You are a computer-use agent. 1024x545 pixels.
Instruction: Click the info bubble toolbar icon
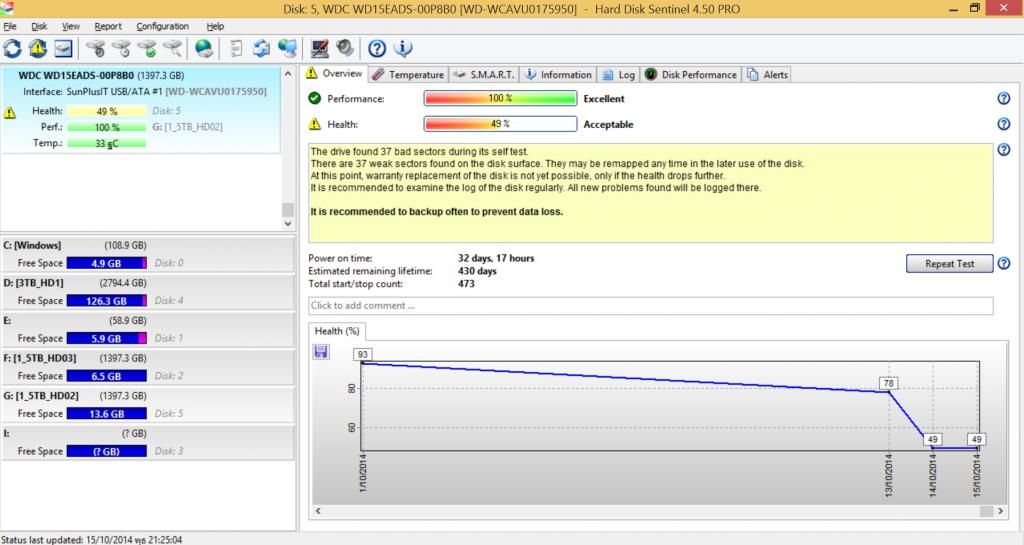[403, 48]
